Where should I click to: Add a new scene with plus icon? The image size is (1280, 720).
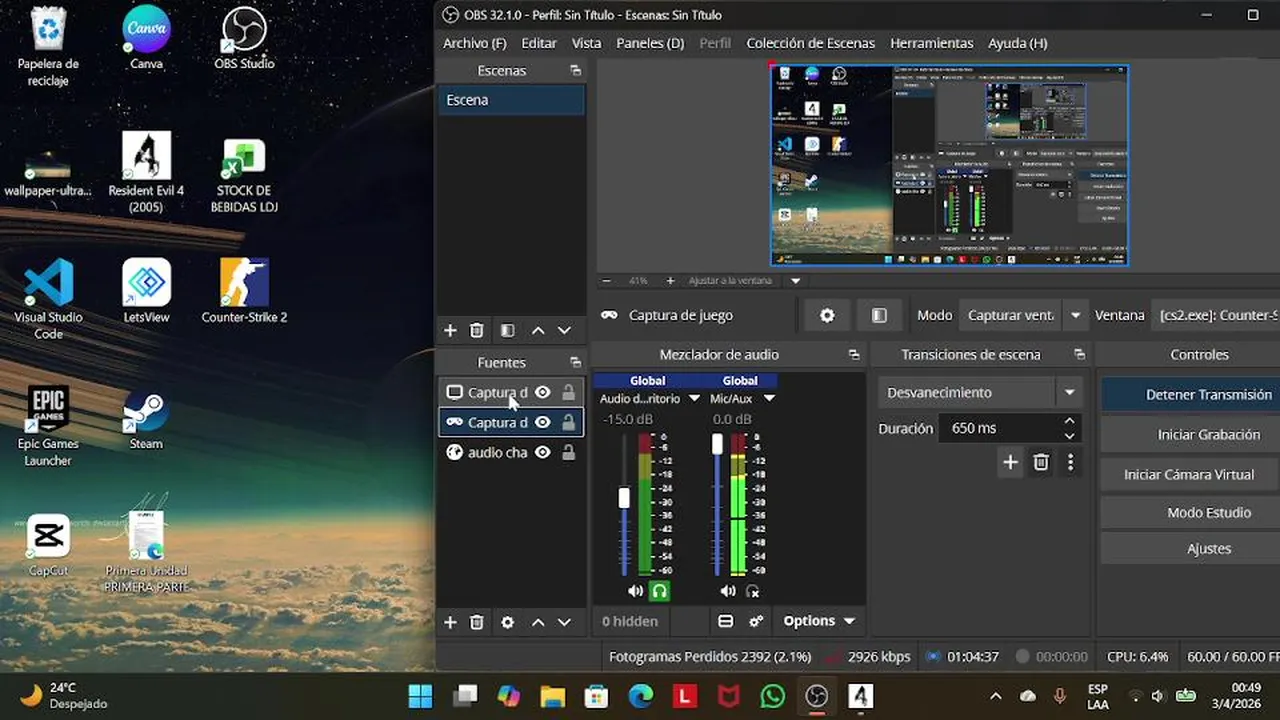(450, 330)
